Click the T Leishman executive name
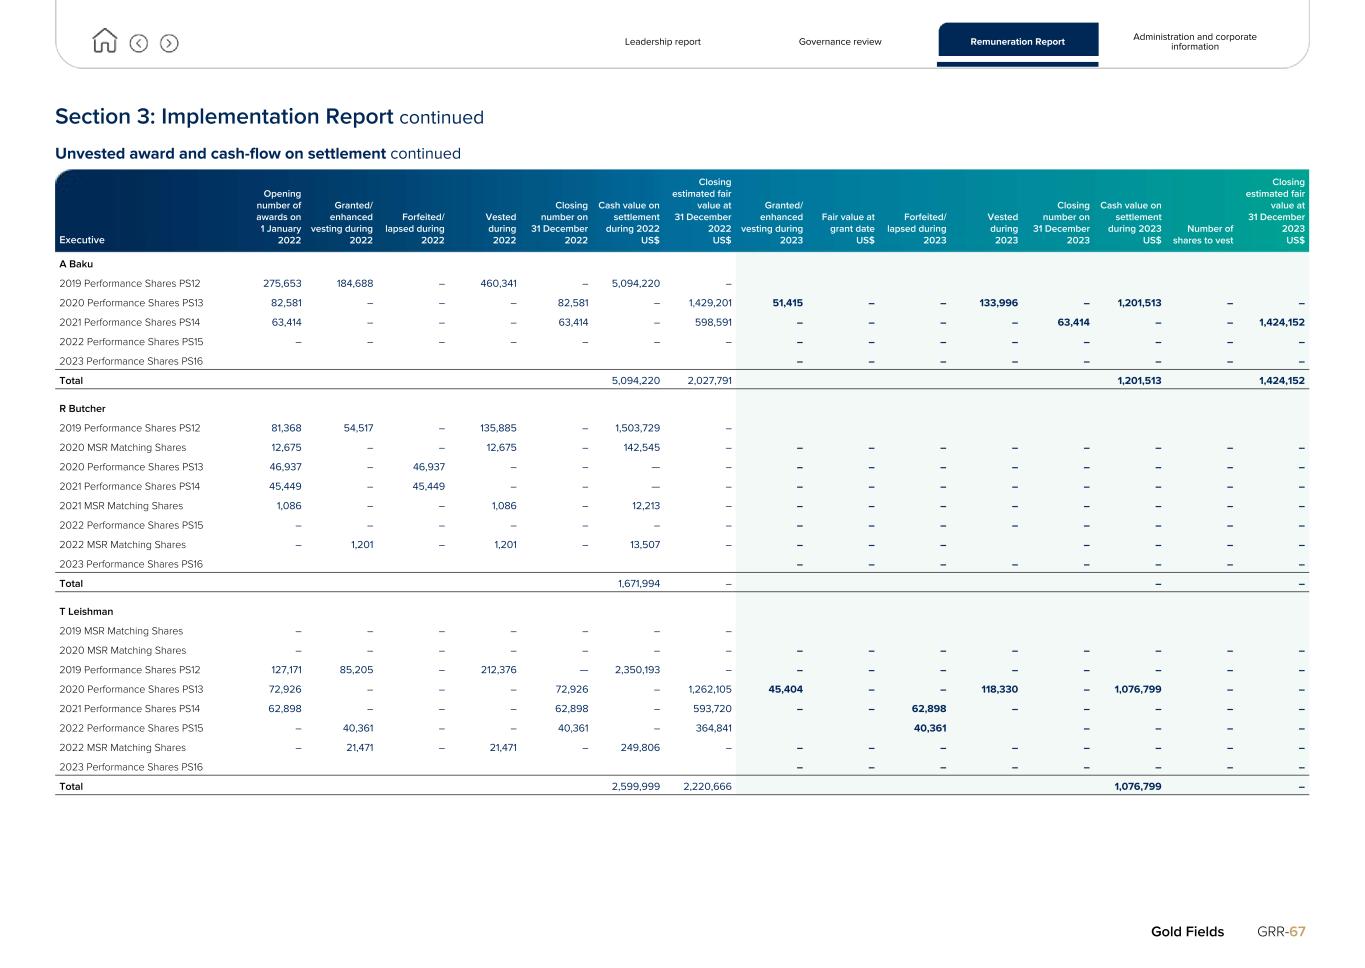This screenshot has width=1365, height=968. [x=86, y=612]
